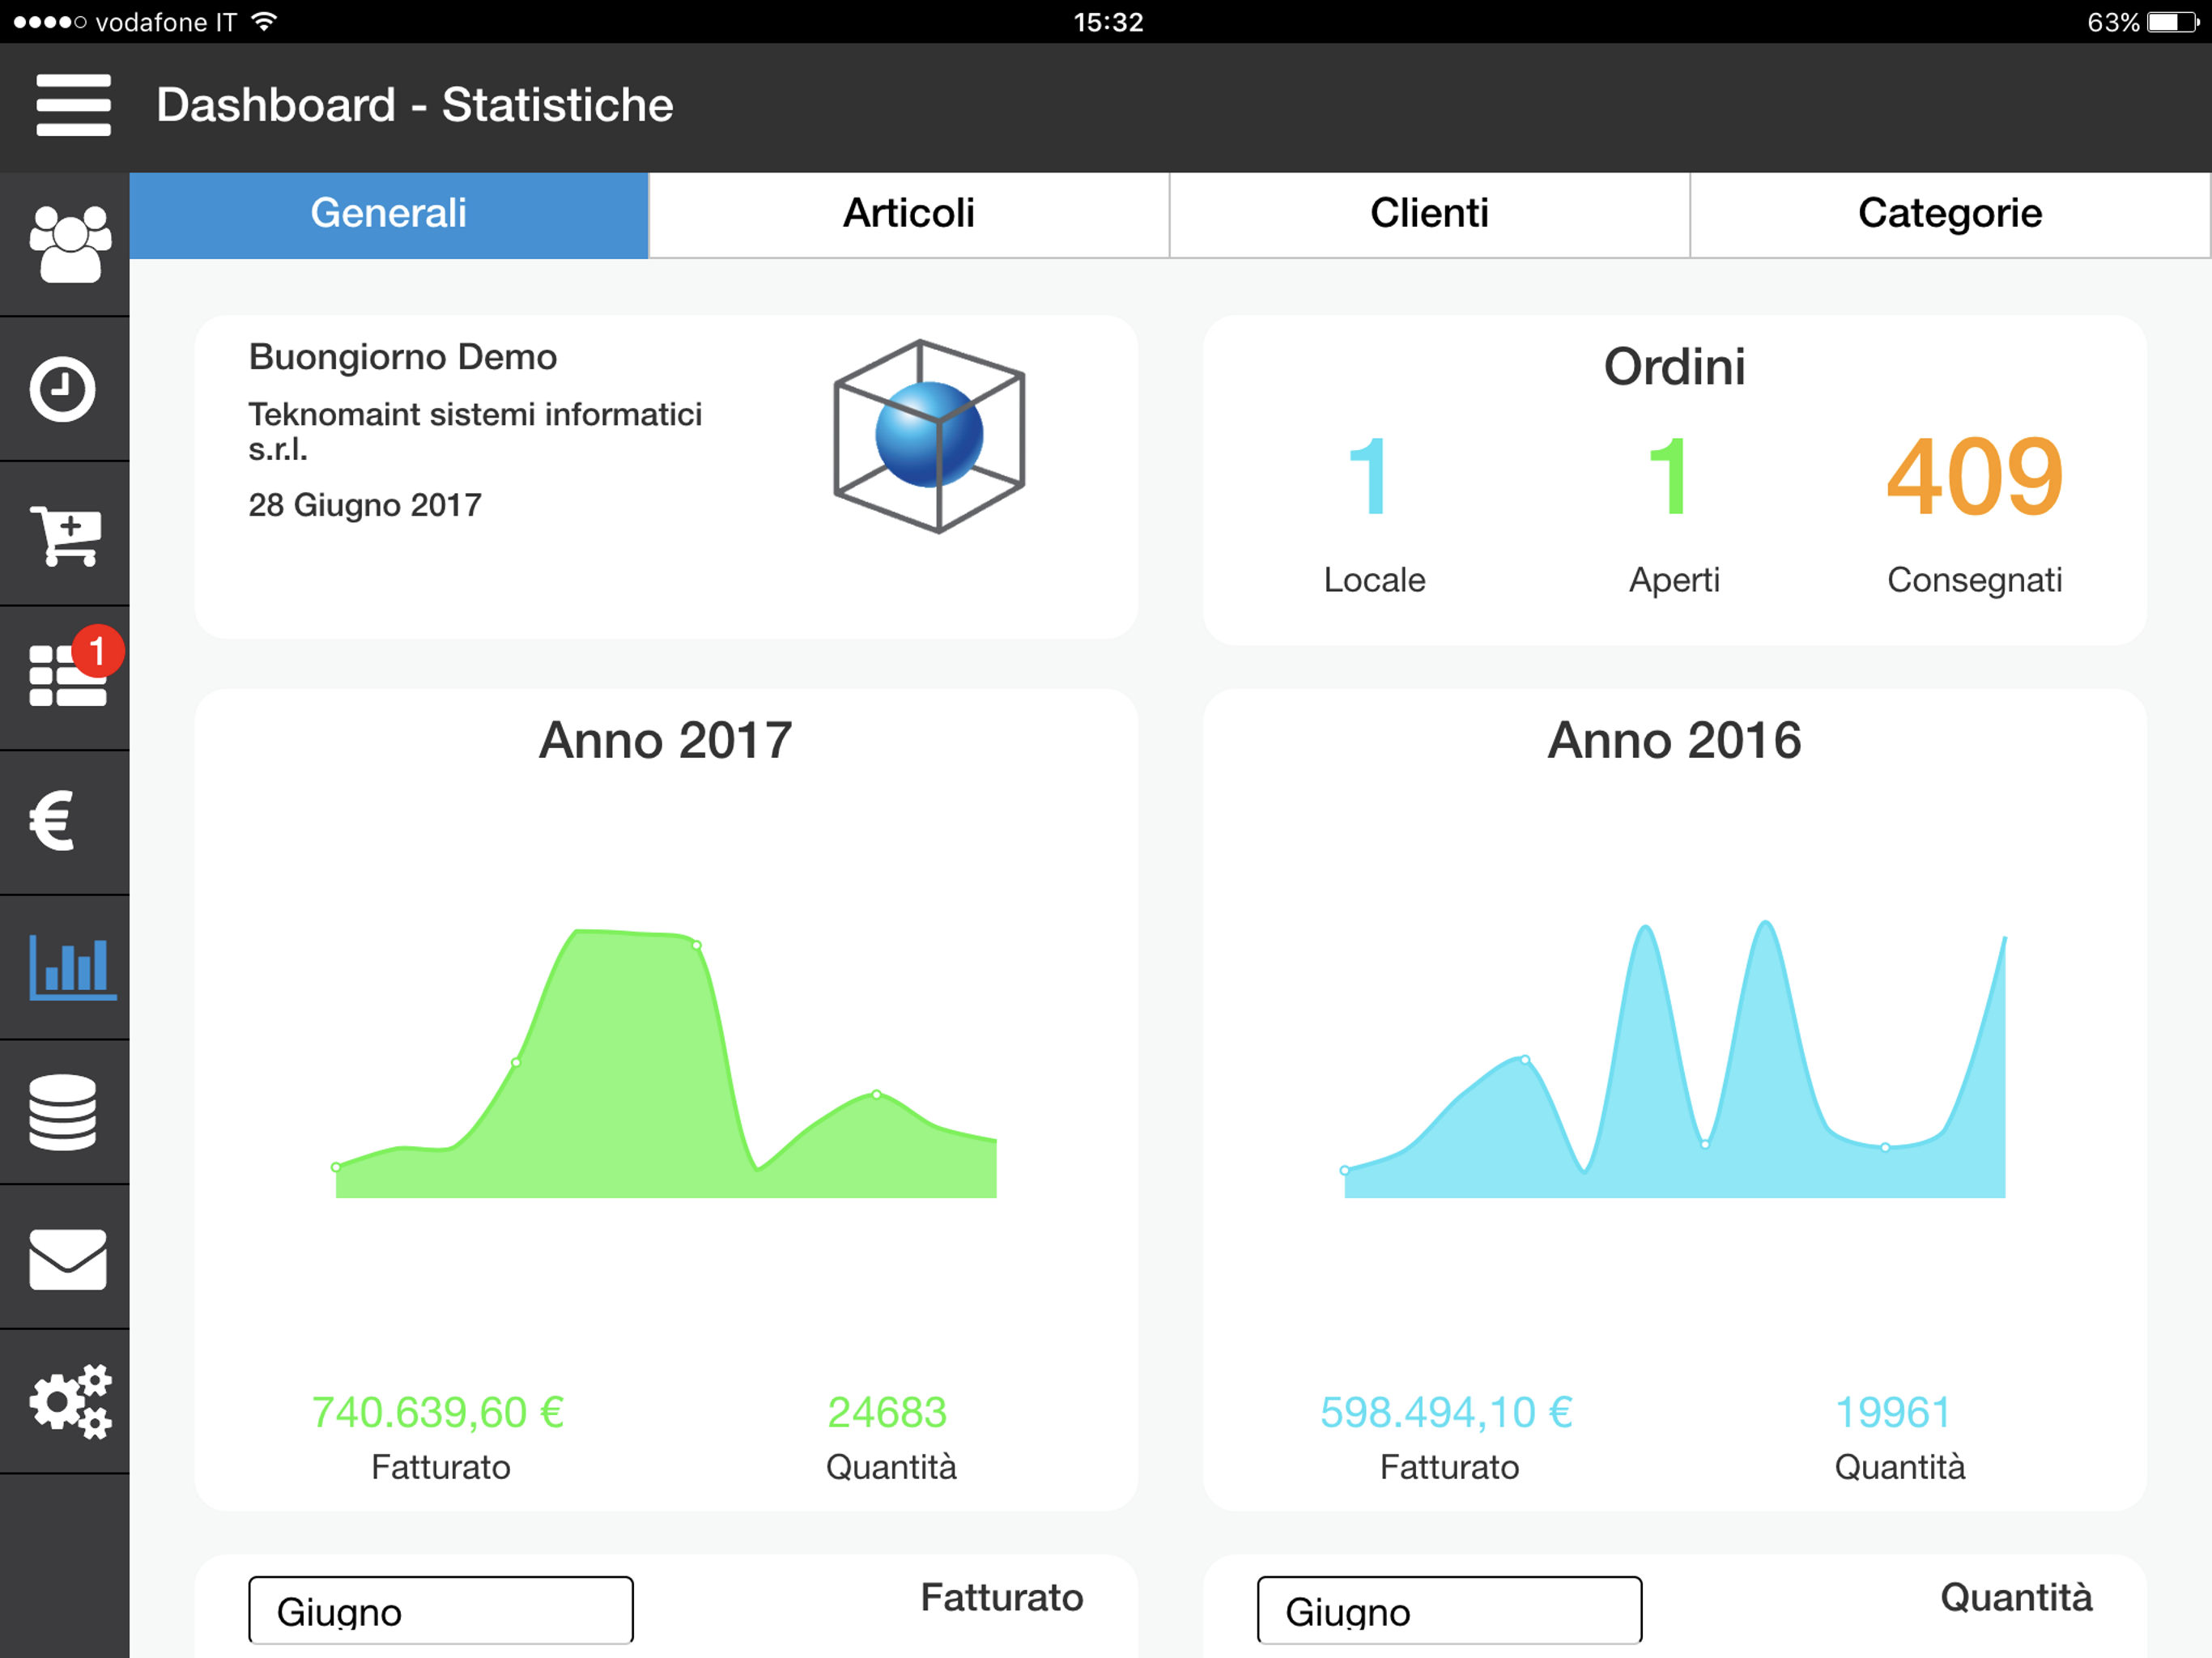
Task: Open the add-to-cart new order icon
Action: [66, 535]
